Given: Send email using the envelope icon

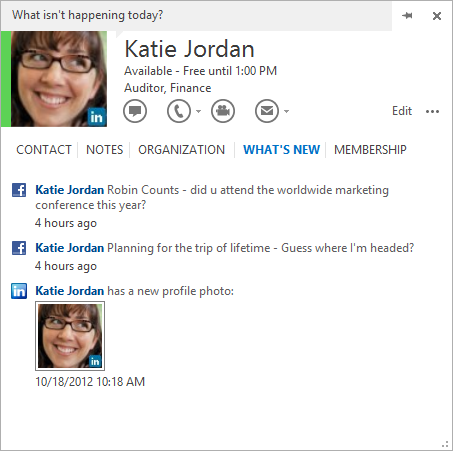Looking at the screenshot, I should pyautogui.click(x=267, y=111).
